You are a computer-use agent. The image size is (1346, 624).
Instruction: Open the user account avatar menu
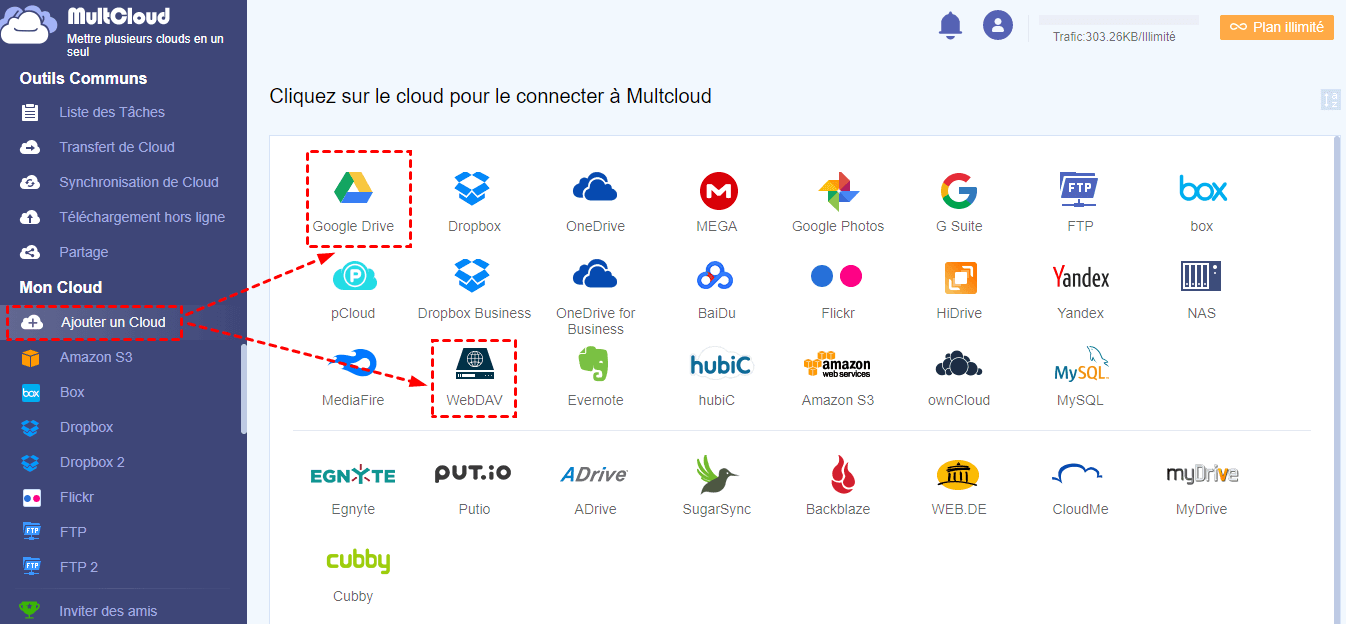pos(998,25)
